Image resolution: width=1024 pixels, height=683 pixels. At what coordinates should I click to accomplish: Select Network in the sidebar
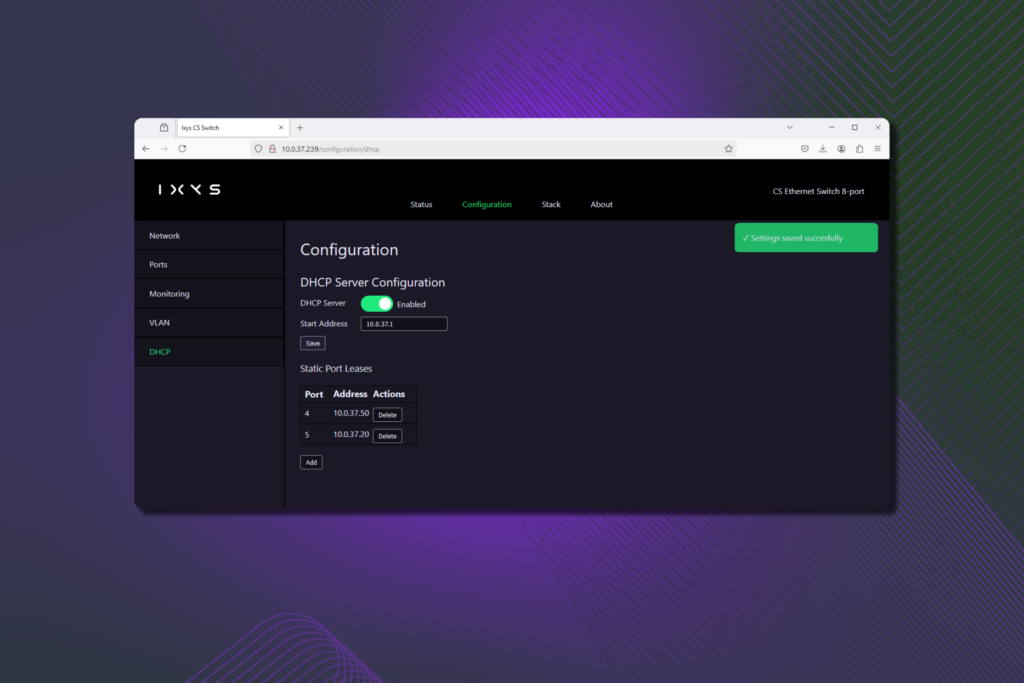click(210, 236)
